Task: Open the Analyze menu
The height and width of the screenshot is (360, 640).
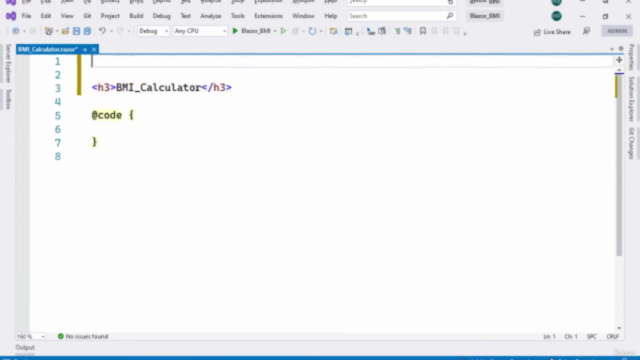Action: coord(211,16)
